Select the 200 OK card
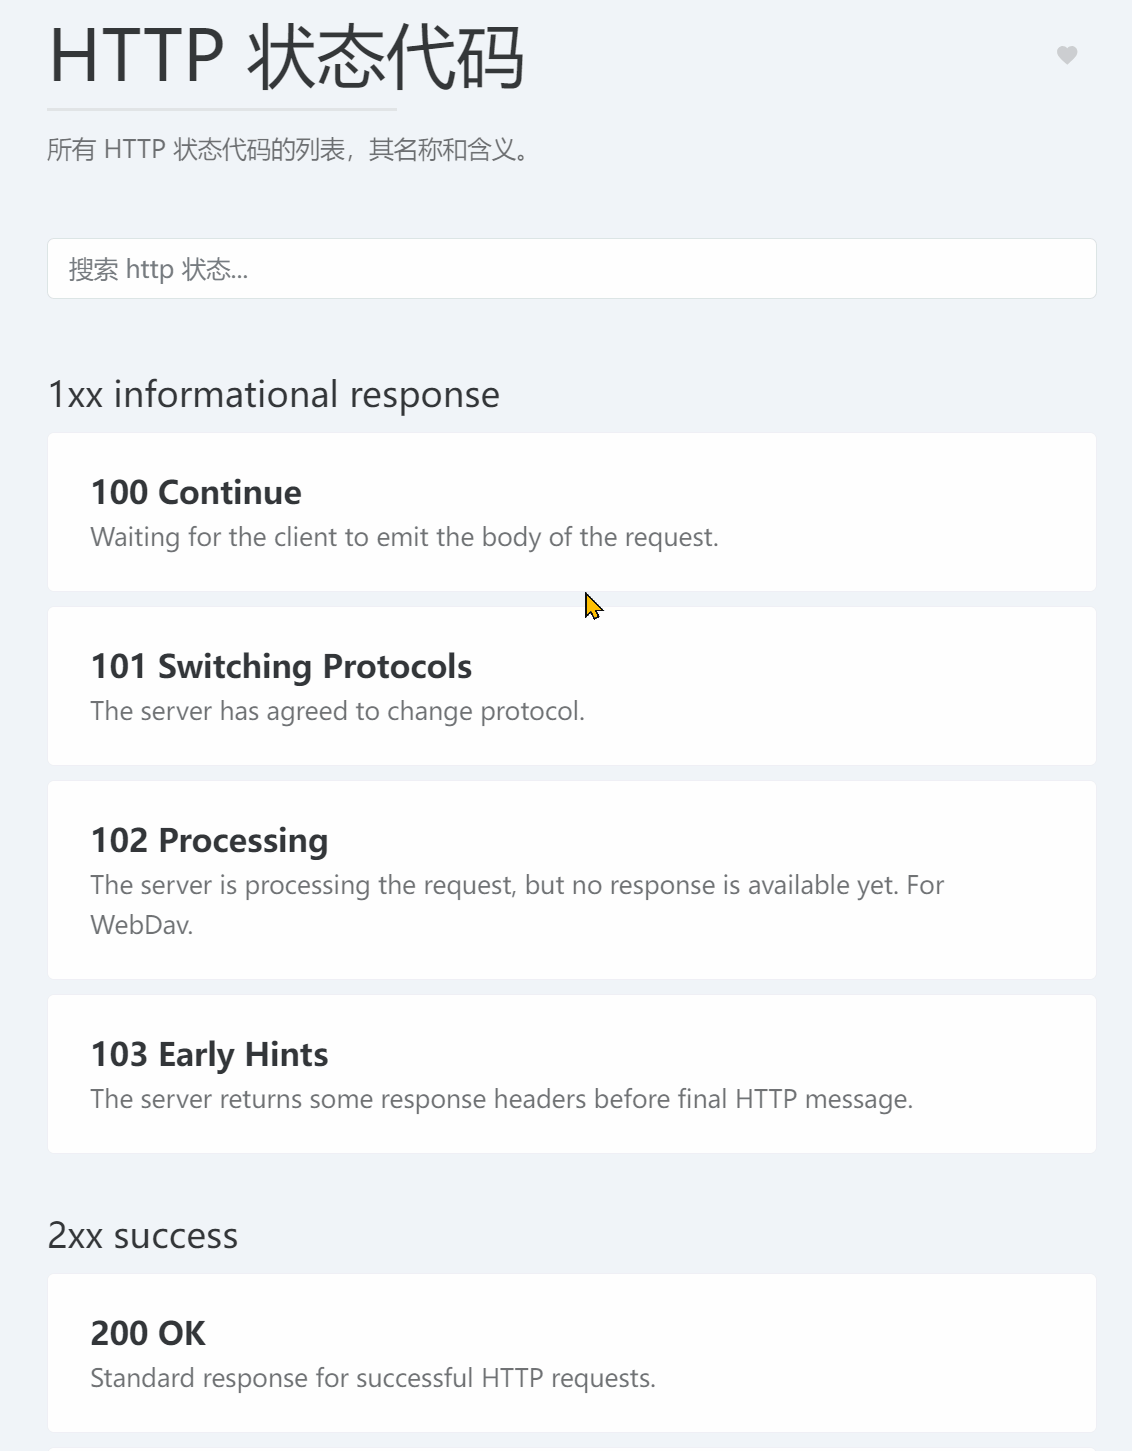This screenshot has width=1132, height=1451. pos(572,1353)
